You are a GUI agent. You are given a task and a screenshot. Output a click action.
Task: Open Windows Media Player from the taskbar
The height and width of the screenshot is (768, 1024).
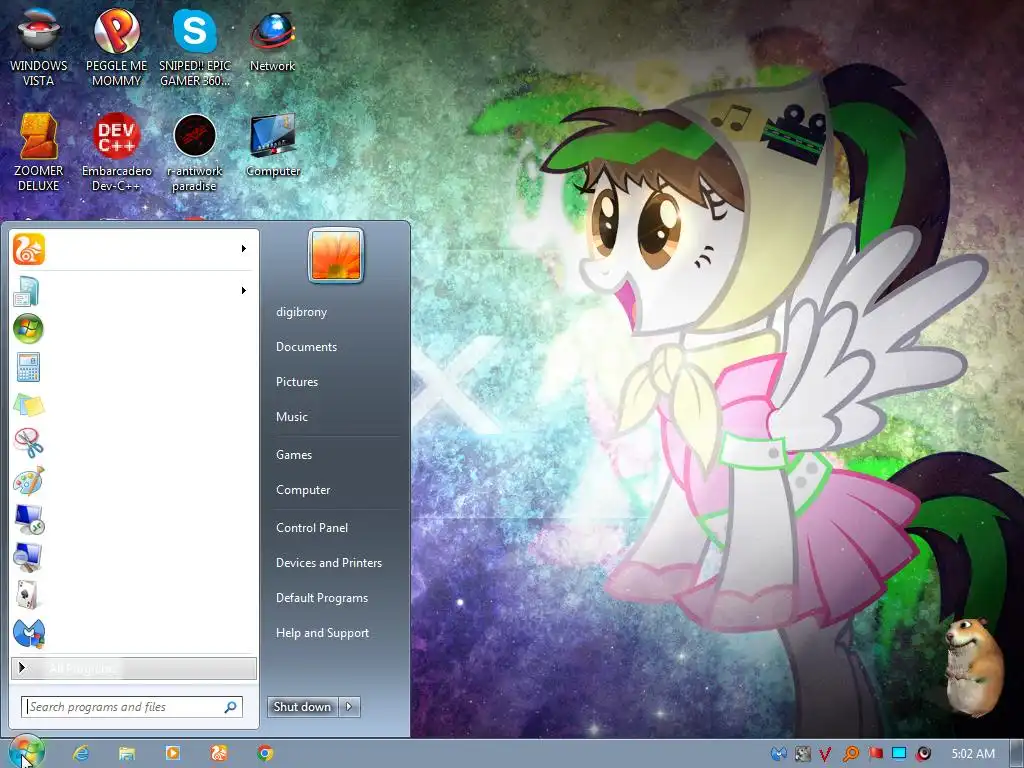click(172, 753)
